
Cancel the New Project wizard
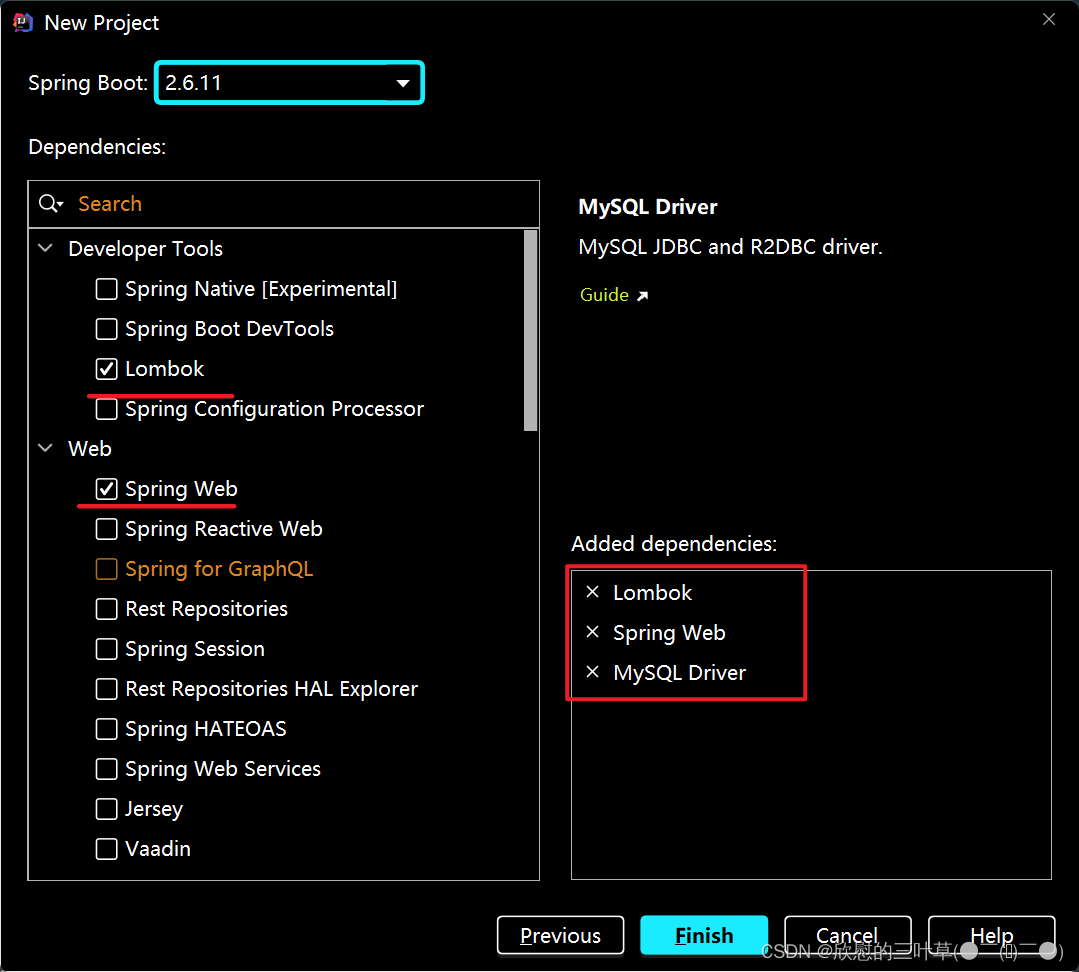pyautogui.click(x=848, y=936)
